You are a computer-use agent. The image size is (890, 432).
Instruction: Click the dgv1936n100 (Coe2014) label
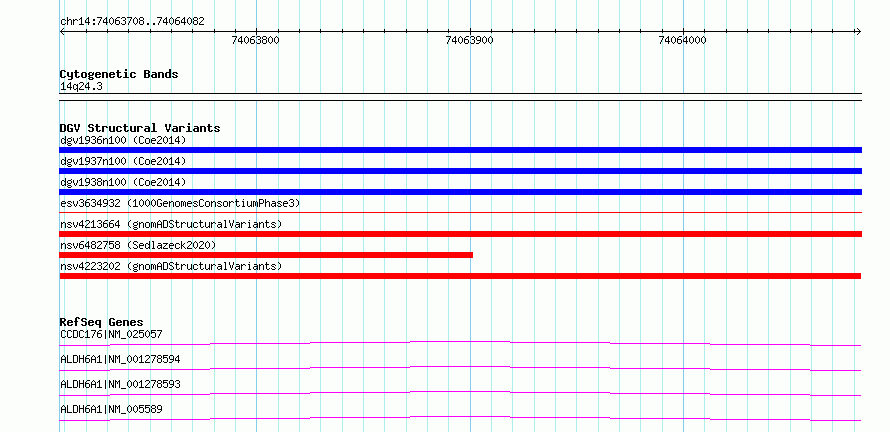123,140
